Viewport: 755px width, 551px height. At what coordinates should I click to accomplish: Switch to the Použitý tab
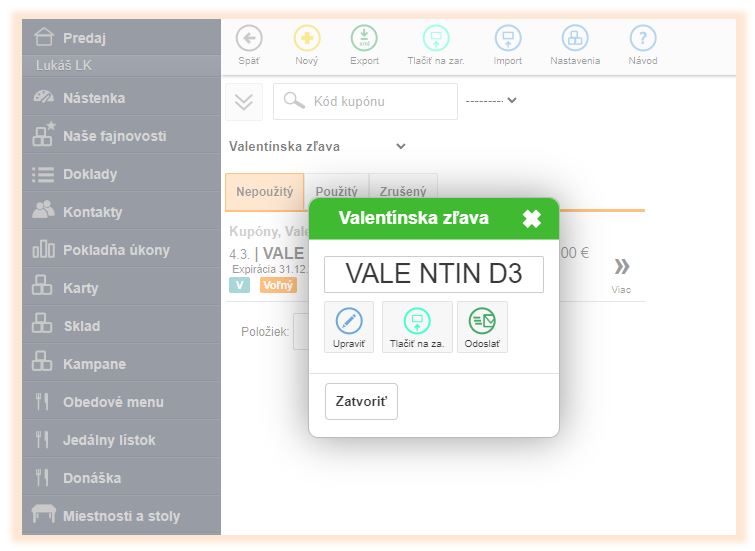(337, 192)
